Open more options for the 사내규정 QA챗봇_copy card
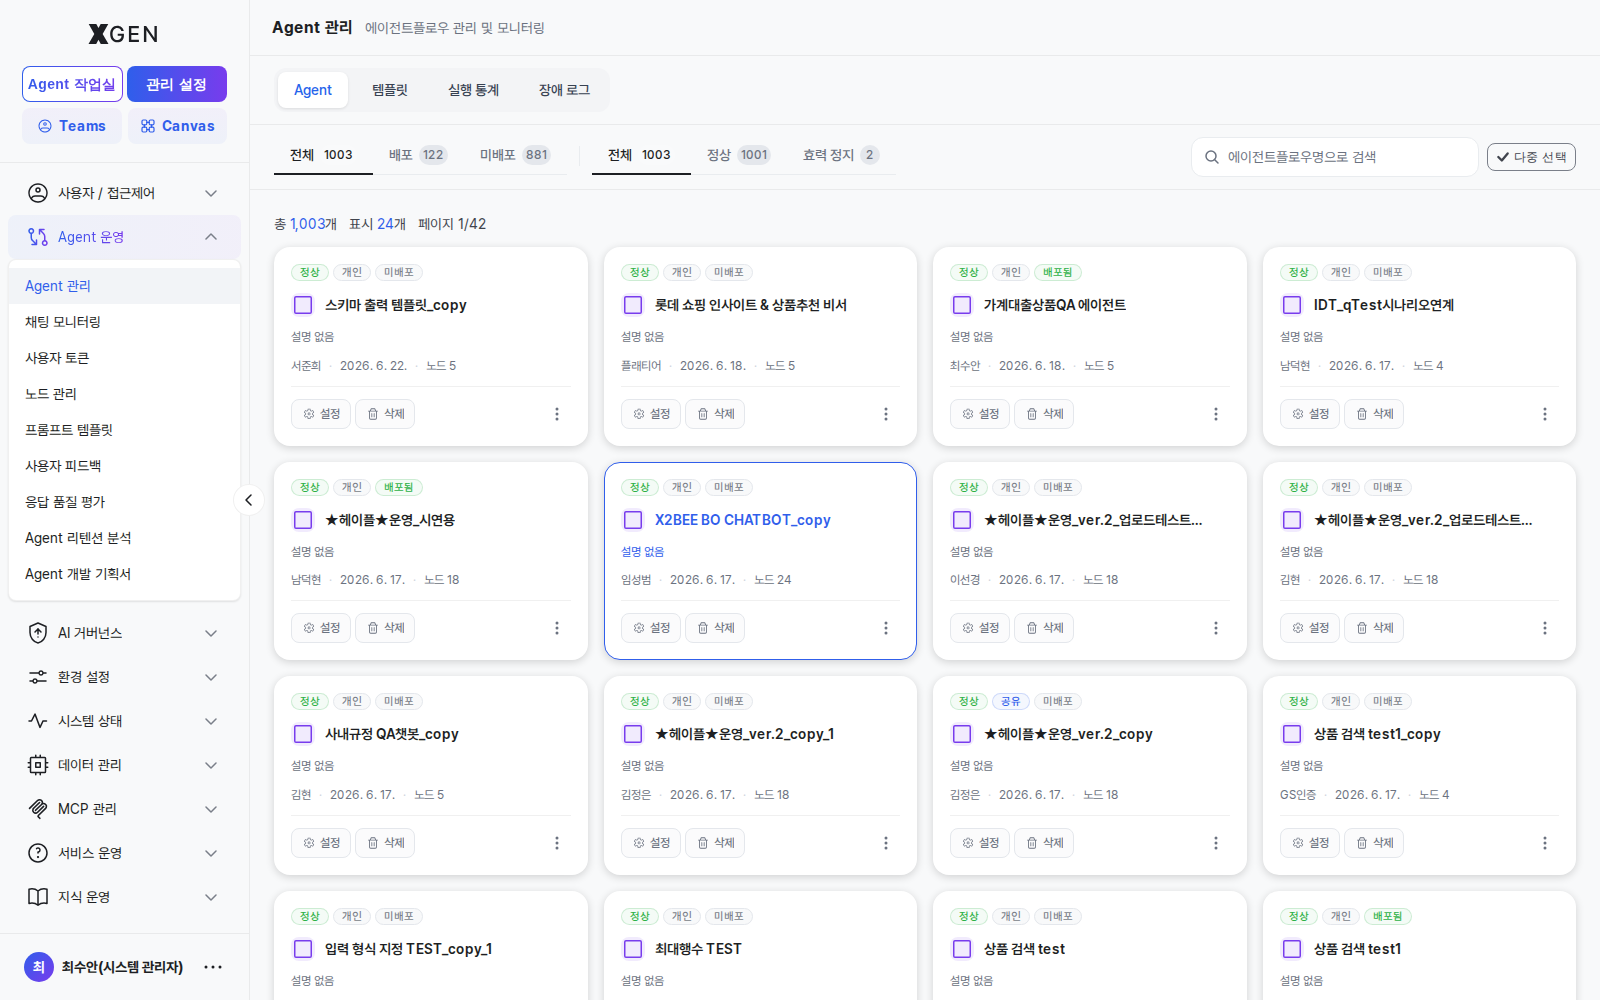This screenshot has height=1000, width=1600. pos(557,843)
